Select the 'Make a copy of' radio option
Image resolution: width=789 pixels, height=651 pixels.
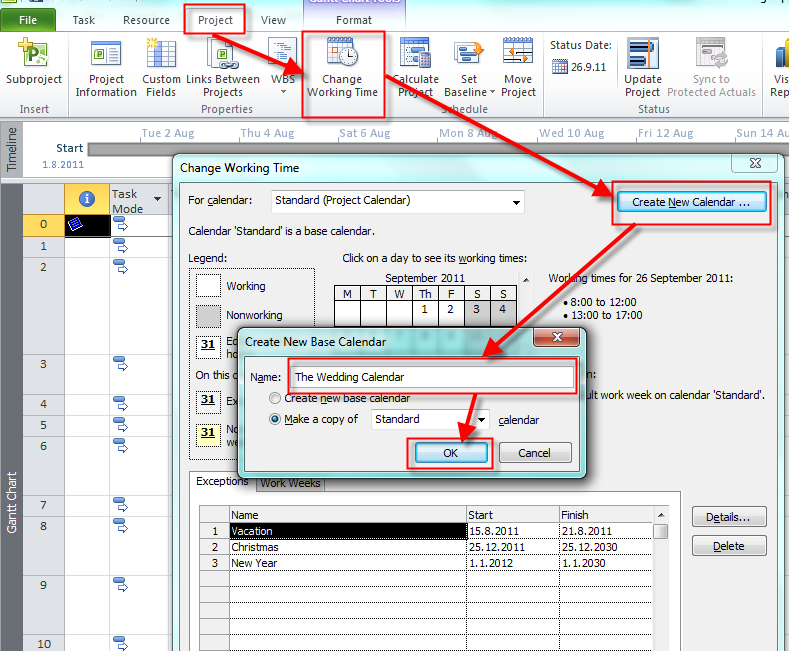pyautogui.click(x=276, y=419)
